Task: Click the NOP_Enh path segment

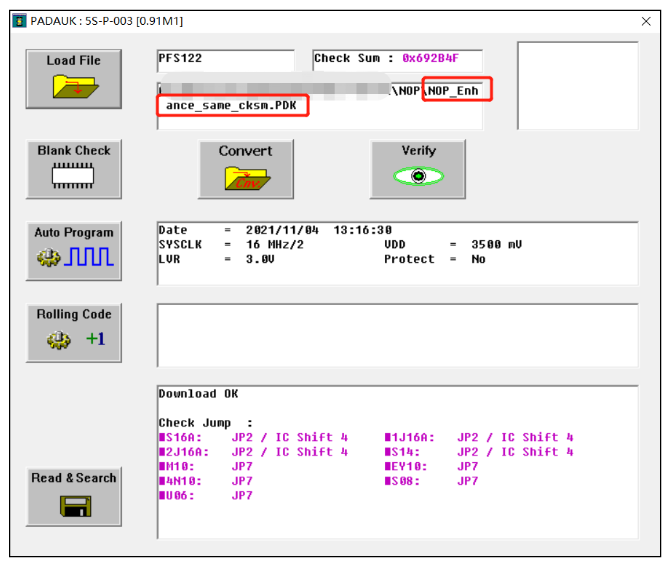Action: pyautogui.click(x=456, y=91)
